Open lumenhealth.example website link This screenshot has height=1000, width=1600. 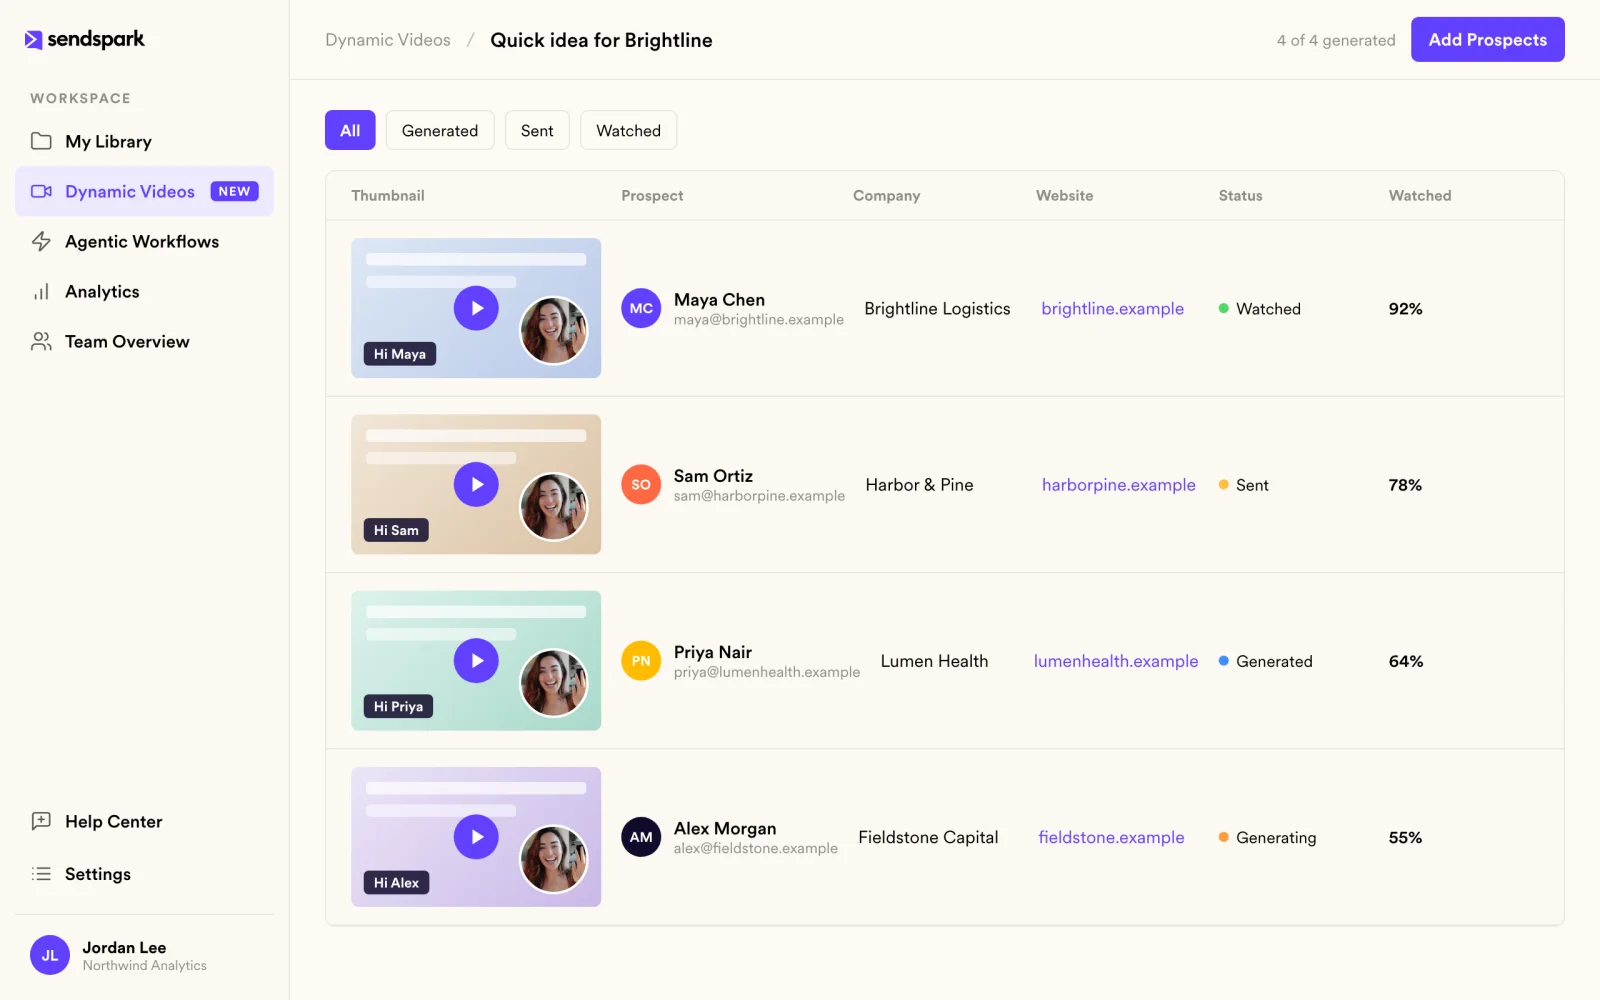pyautogui.click(x=1116, y=660)
